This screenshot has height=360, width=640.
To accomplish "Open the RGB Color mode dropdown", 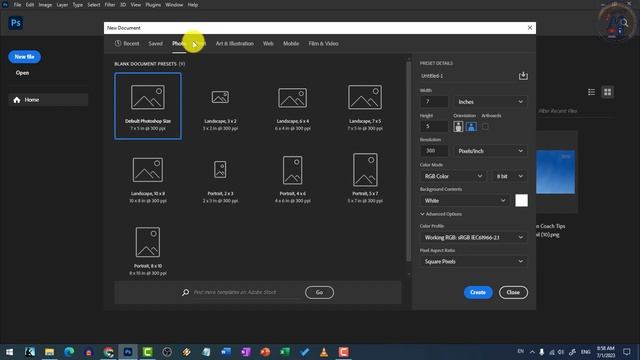I will coord(453,176).
